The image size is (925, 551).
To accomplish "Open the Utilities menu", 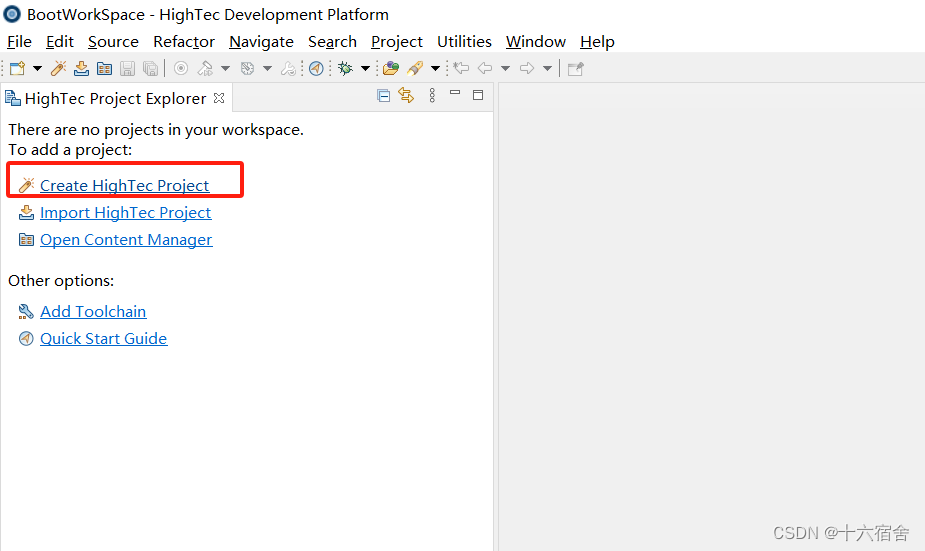I will [464, 42].
